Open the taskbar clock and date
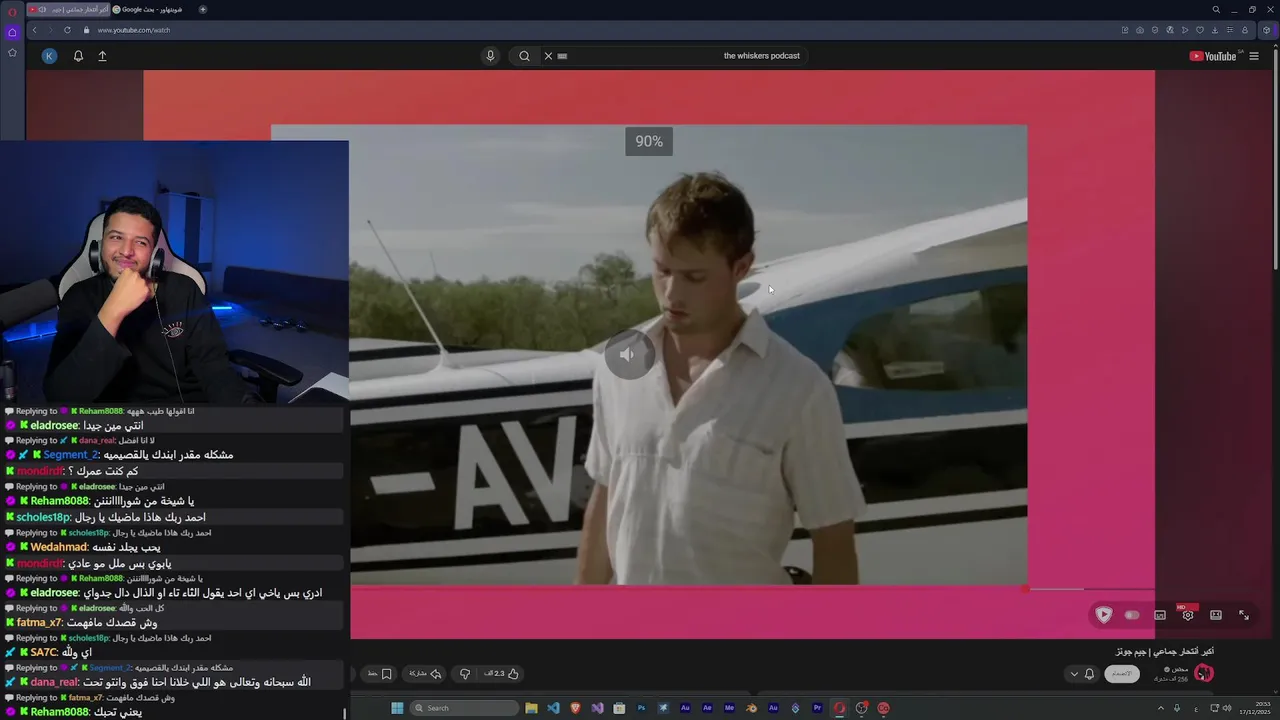 [1253, 708]
